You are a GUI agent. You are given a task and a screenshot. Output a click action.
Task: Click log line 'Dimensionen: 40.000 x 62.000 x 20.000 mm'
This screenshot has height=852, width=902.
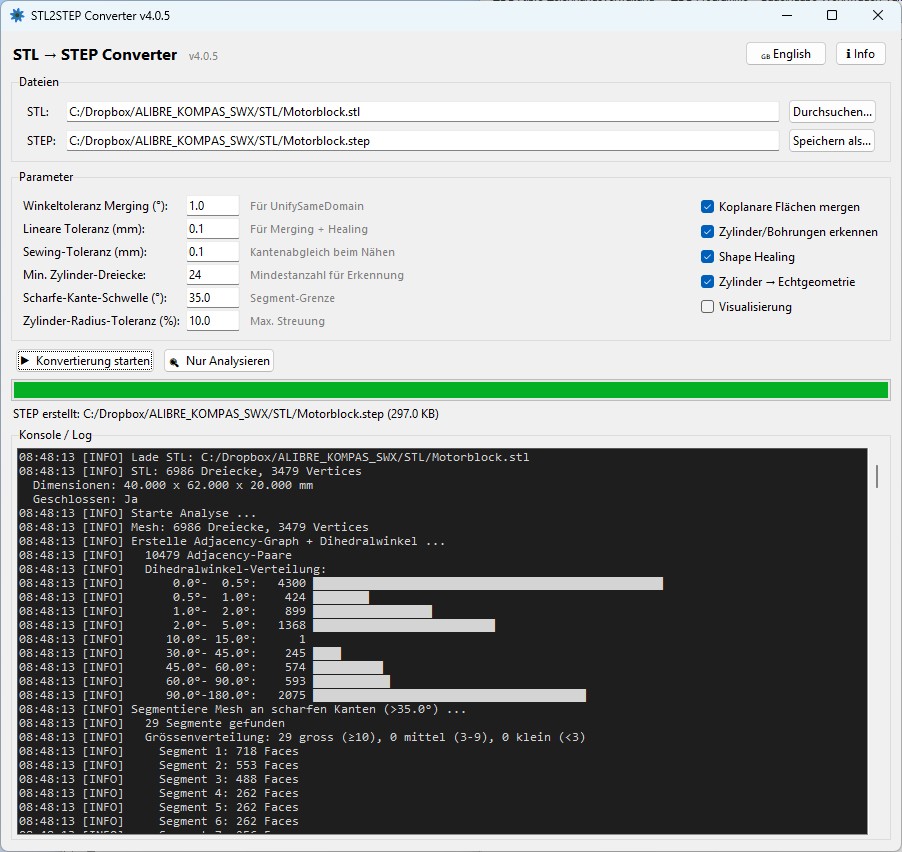[x=173, y=485]
